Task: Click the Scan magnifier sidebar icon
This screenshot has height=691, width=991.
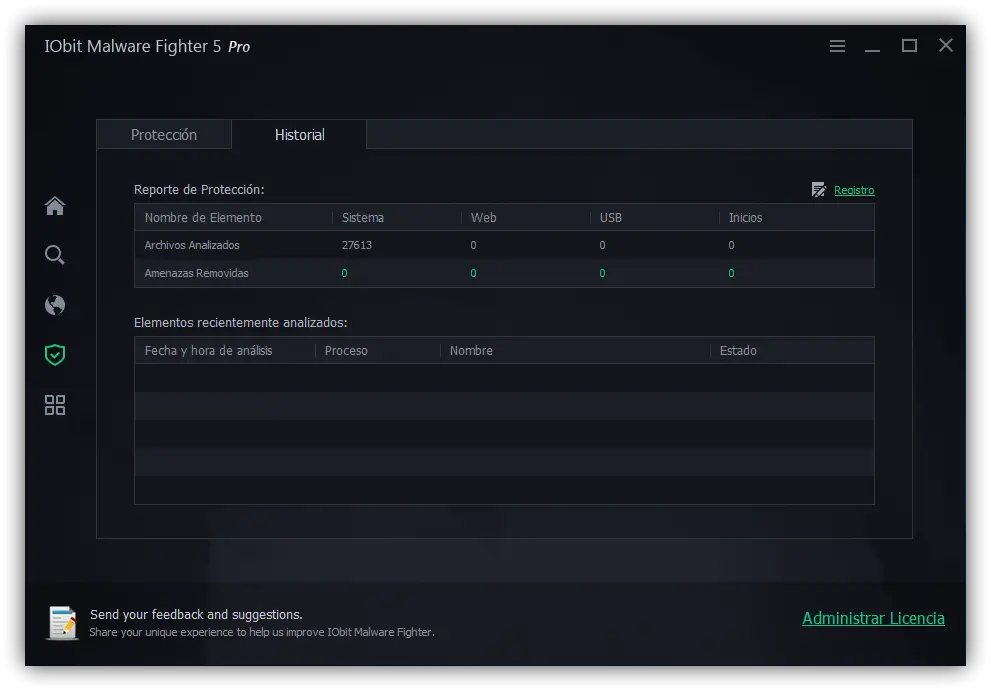Action: point(55,255)
